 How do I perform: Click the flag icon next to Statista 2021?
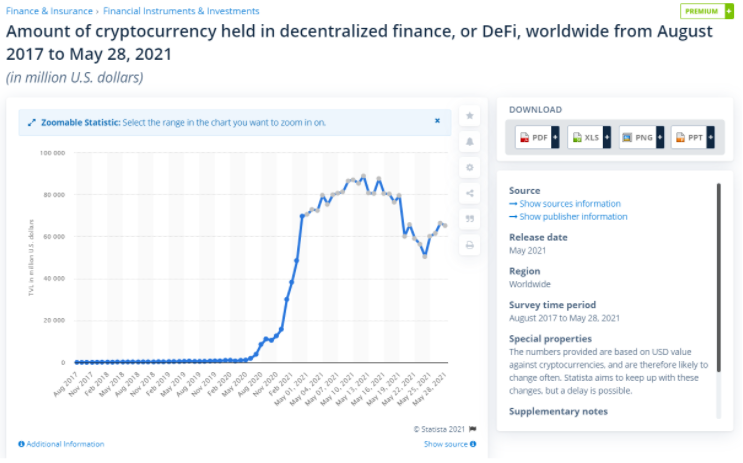[472, 429]
